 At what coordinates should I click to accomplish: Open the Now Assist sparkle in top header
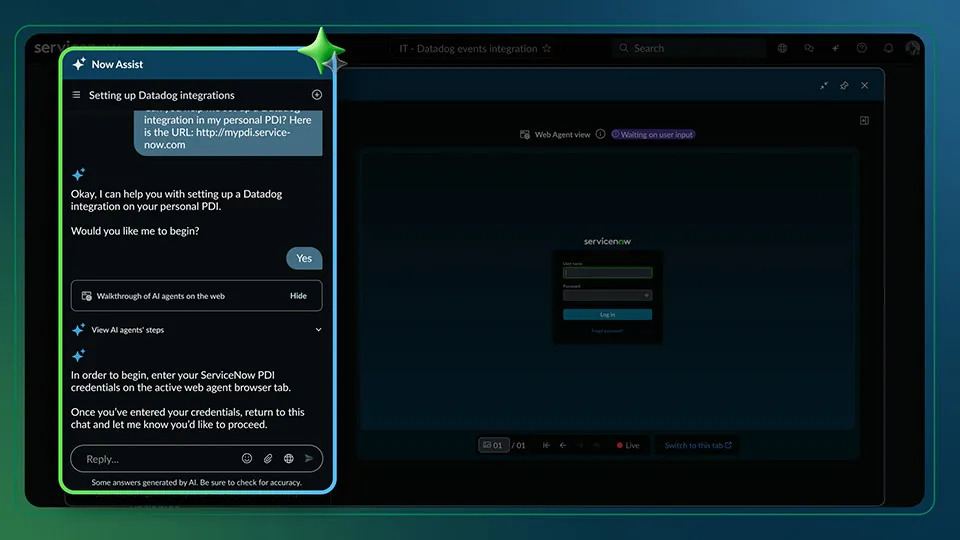point(835,48)
